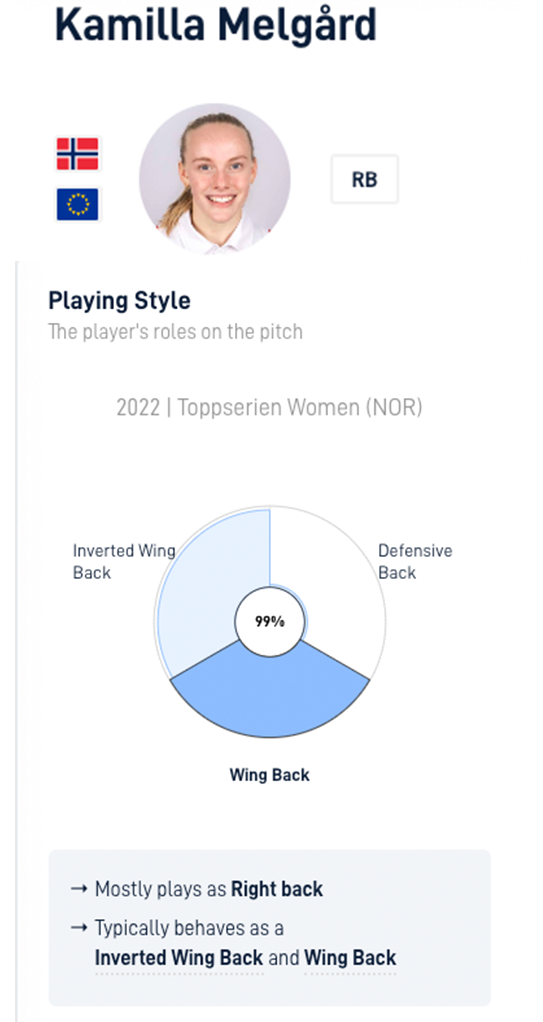The height and width of the screenshot is (1022, 543).
Task: Select the Wing Back chart label
Action: coord(270,775)
